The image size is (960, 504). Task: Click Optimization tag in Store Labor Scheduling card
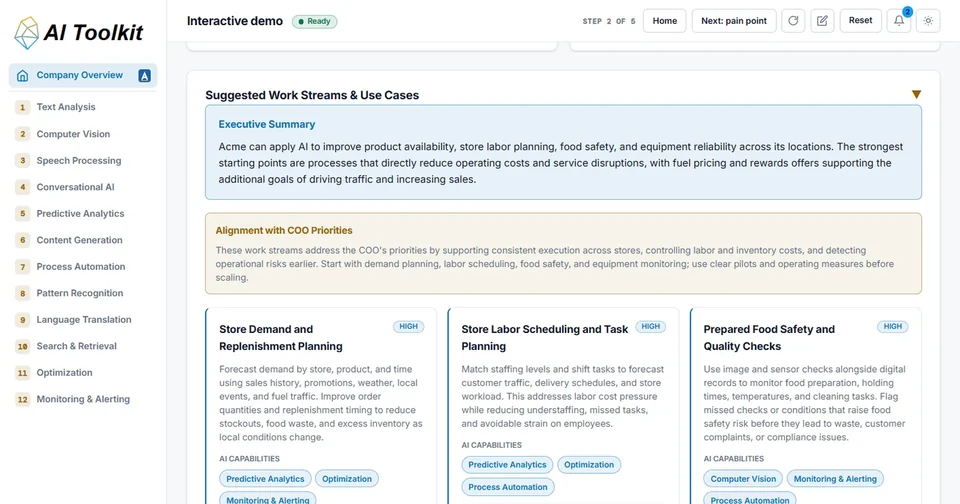589,465
